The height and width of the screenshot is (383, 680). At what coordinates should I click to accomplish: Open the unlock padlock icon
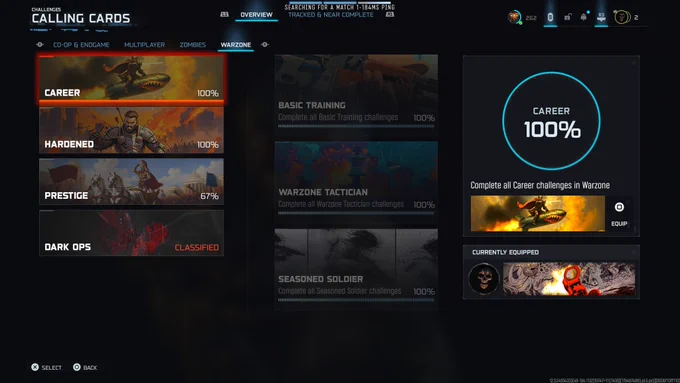click(567, 17)
